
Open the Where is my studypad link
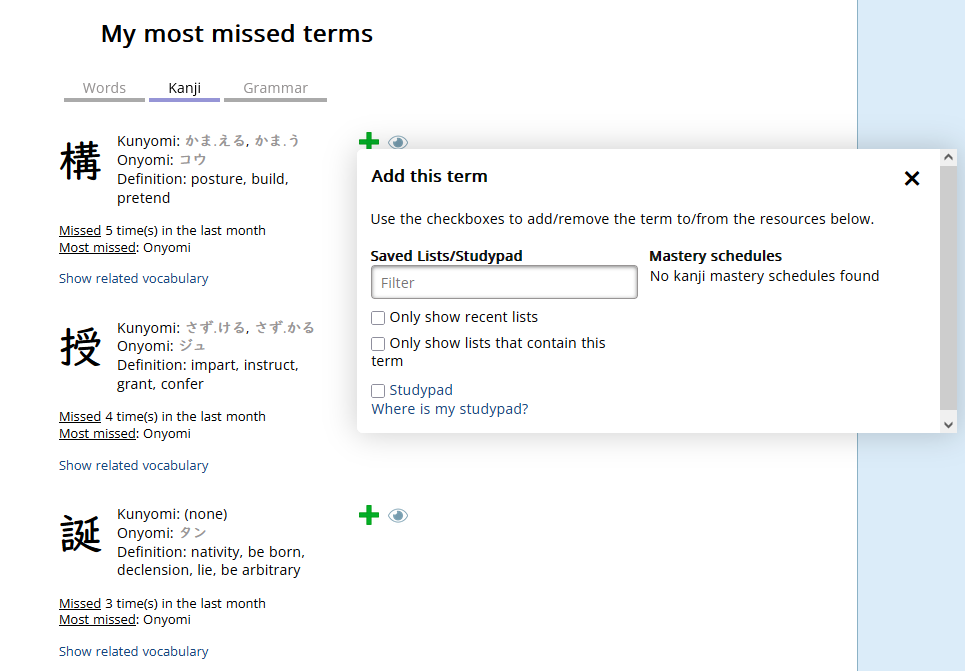(450, 409)
